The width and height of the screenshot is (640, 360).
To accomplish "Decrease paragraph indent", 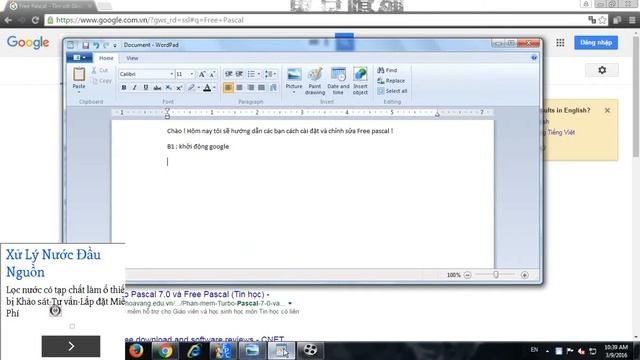I will pyautogui.click(x=229, y=74).
